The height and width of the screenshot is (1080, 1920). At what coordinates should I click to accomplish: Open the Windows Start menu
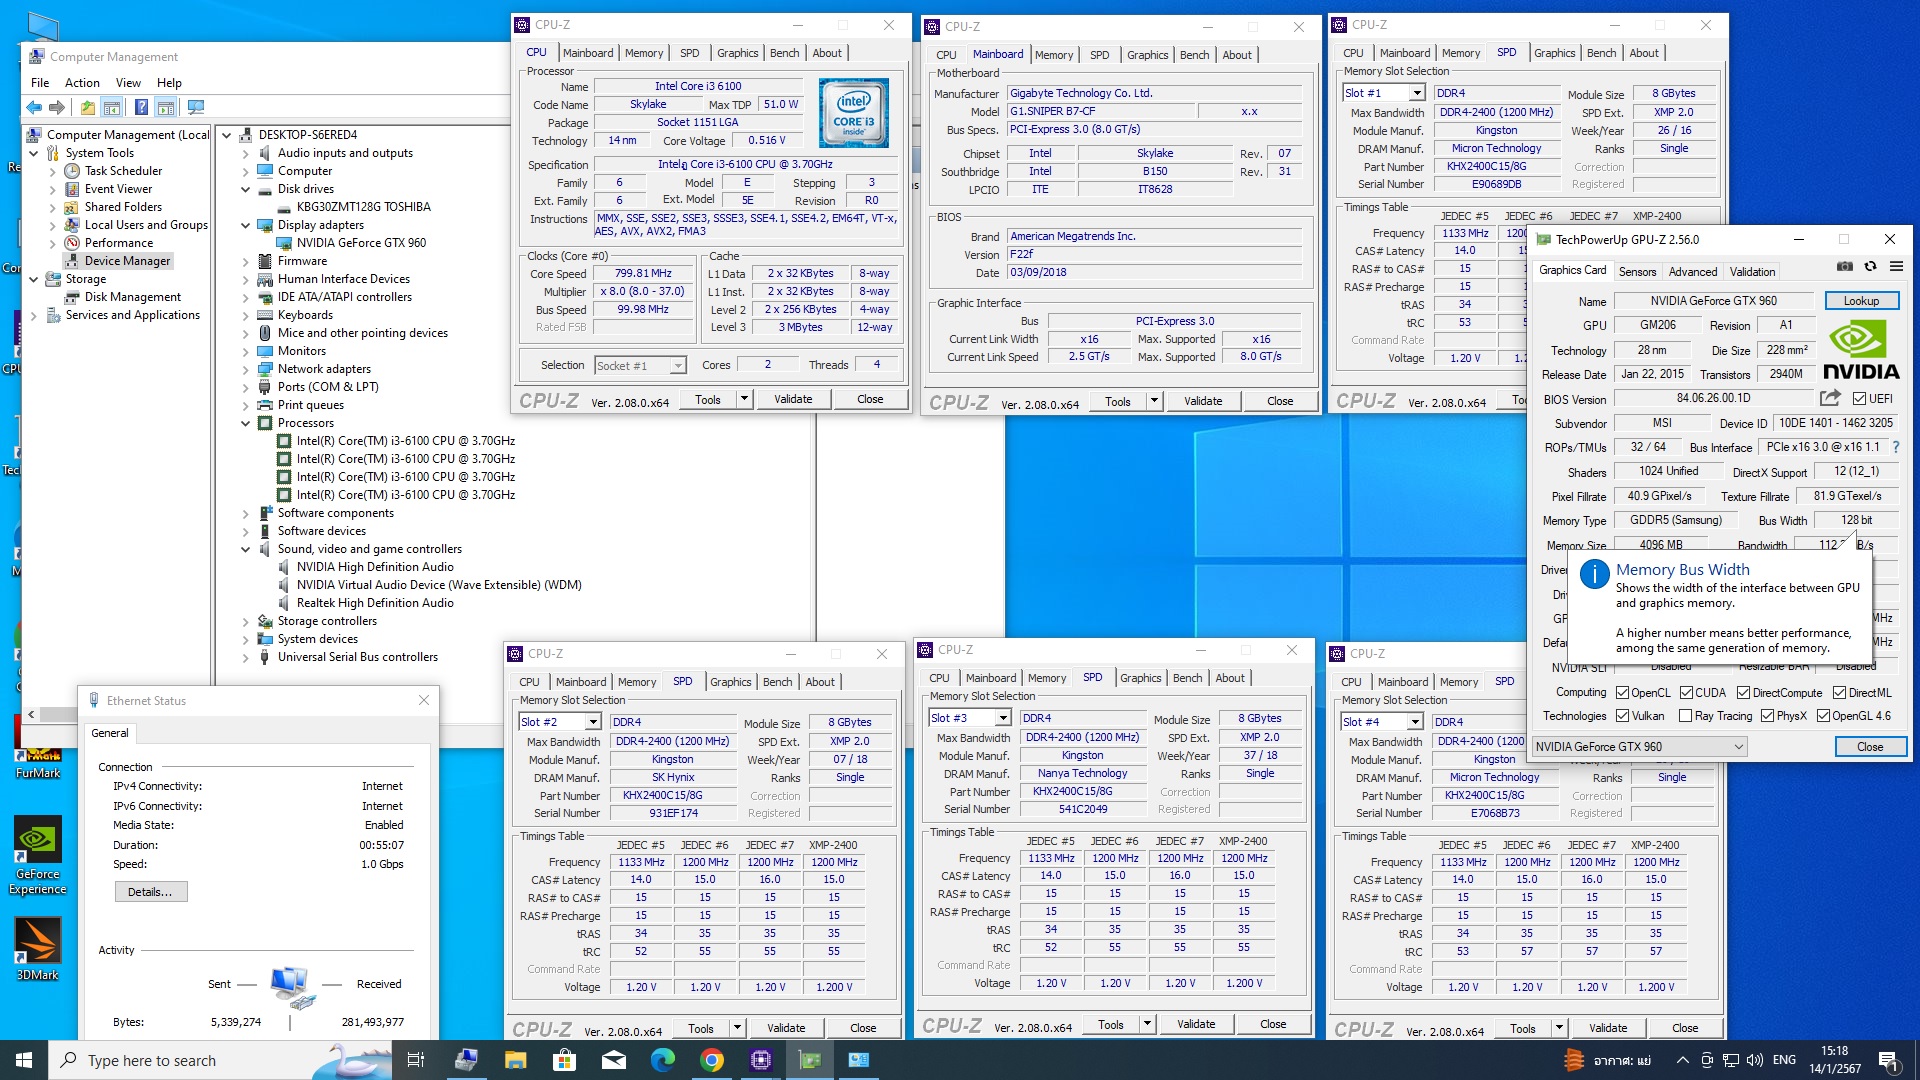click(24, 1060)
